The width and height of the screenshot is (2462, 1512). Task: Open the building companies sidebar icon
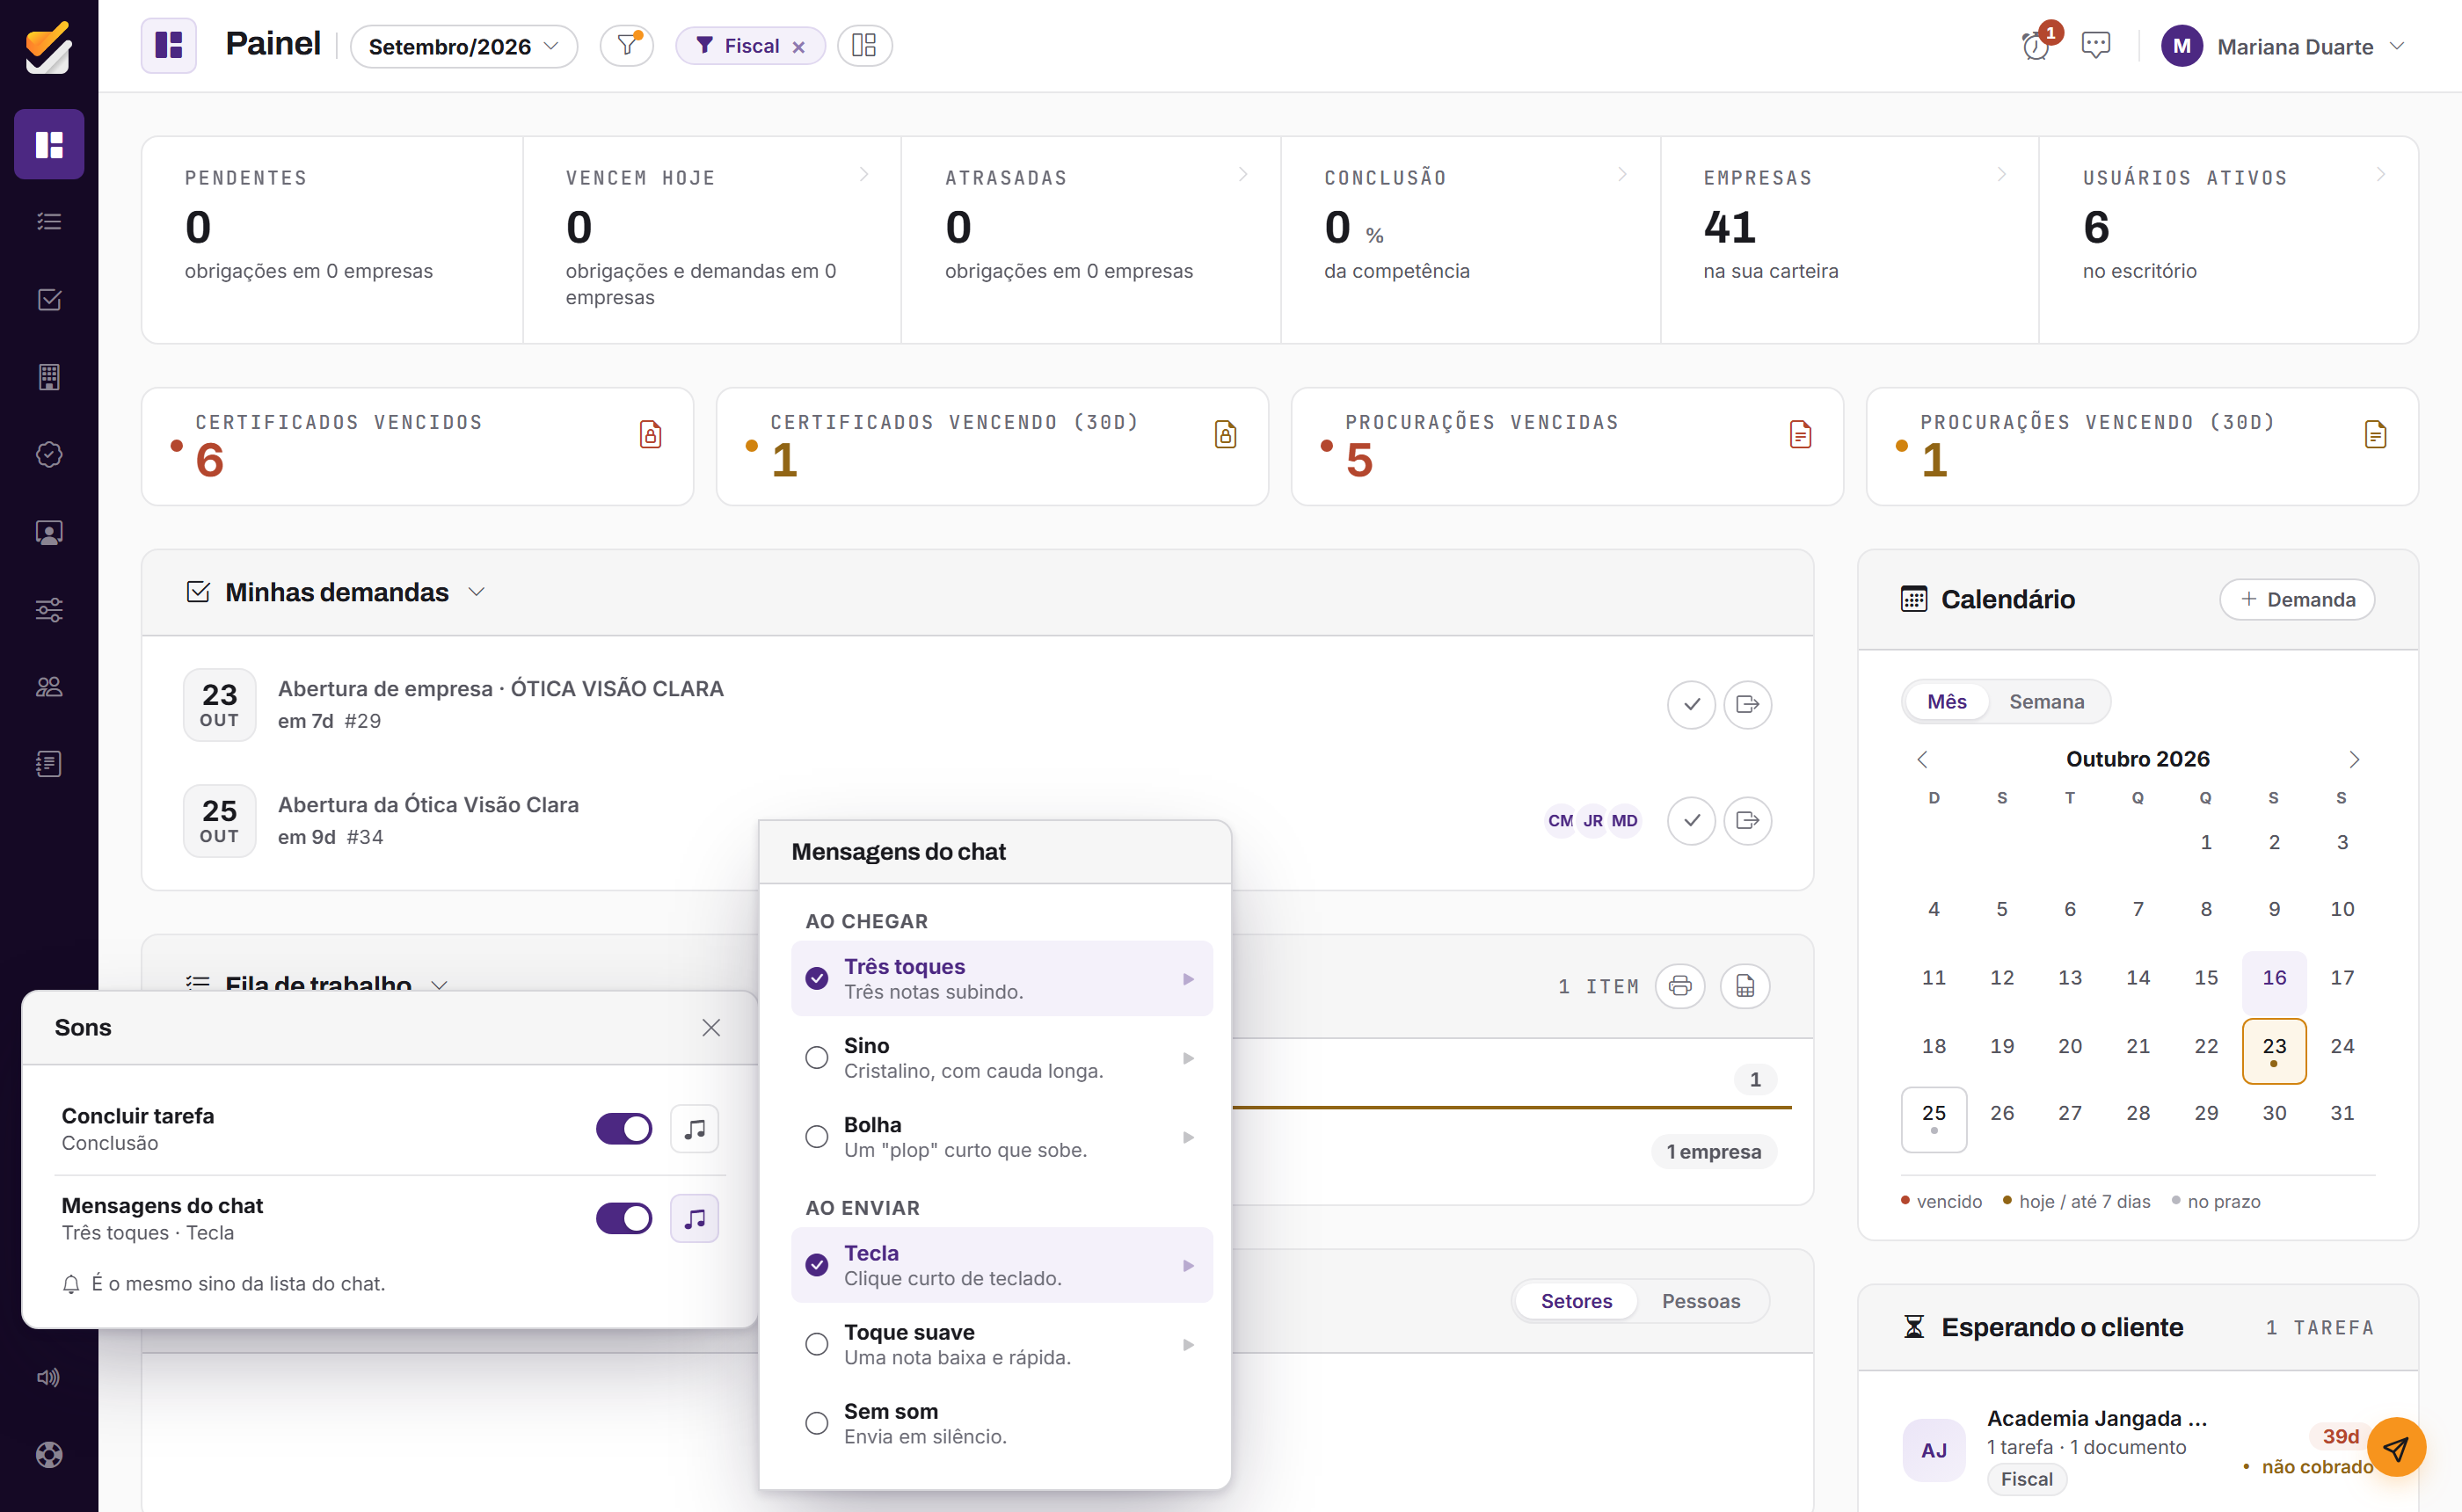(49, 377)
